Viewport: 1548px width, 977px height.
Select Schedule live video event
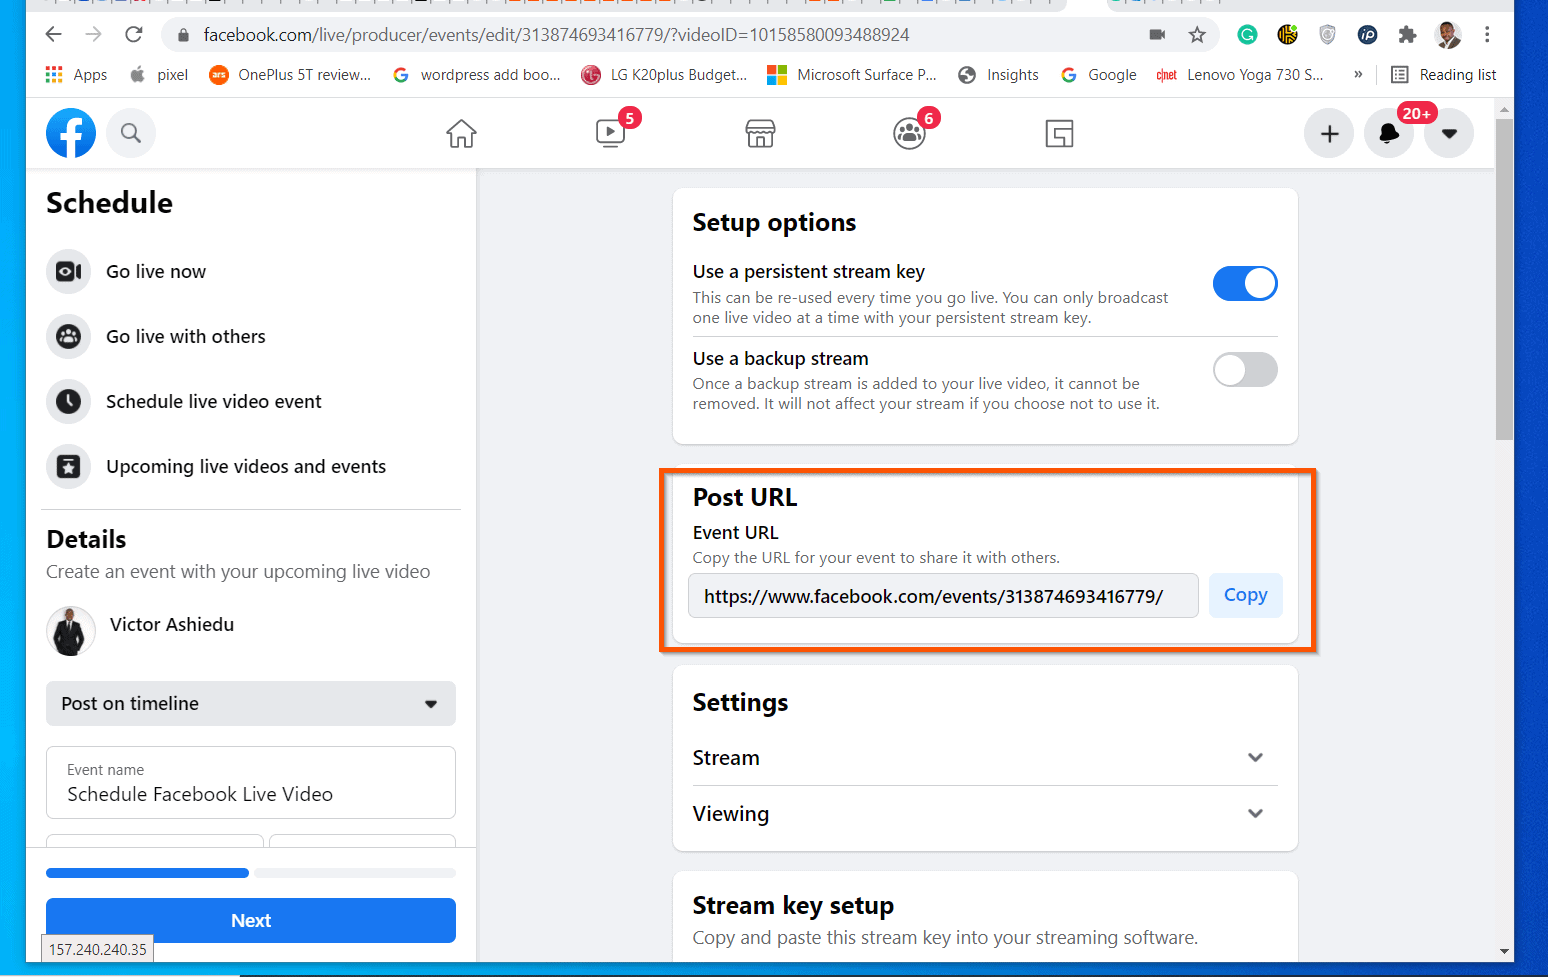click(251, 402)
